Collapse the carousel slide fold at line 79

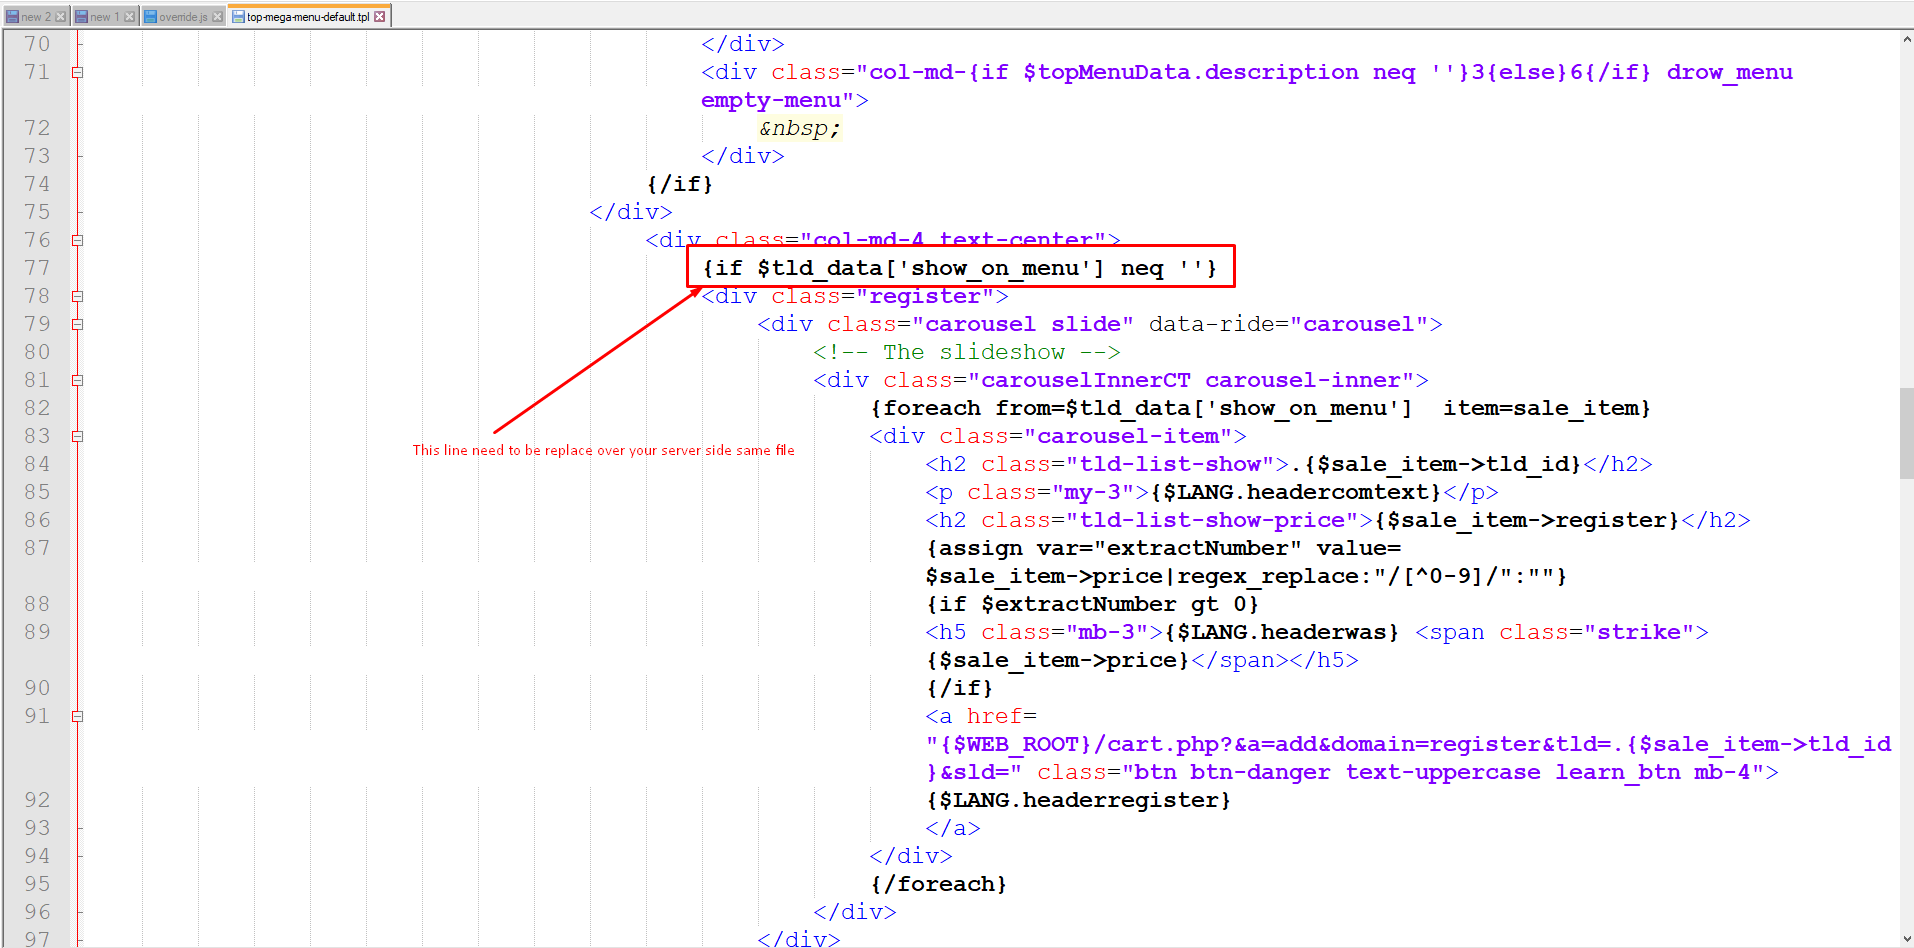coord(77,324)
